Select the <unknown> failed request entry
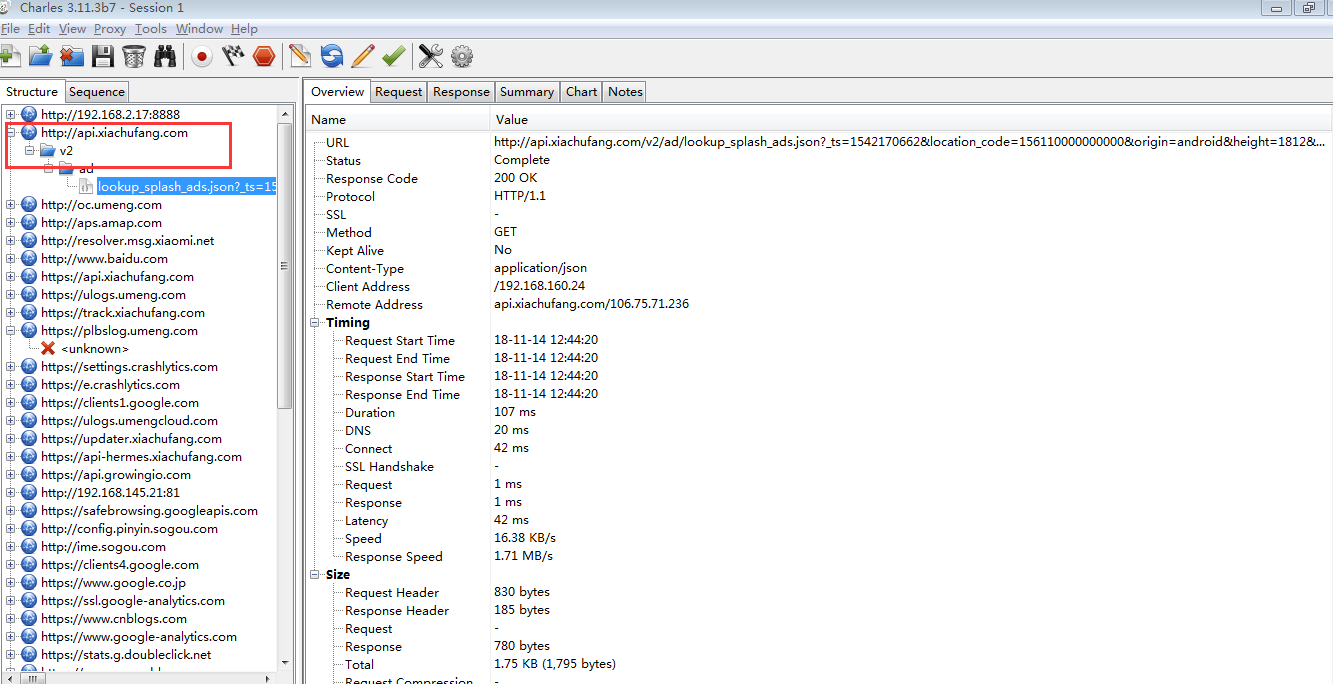1333x684 pixels. pyautogui.click(x=95, y=349)
